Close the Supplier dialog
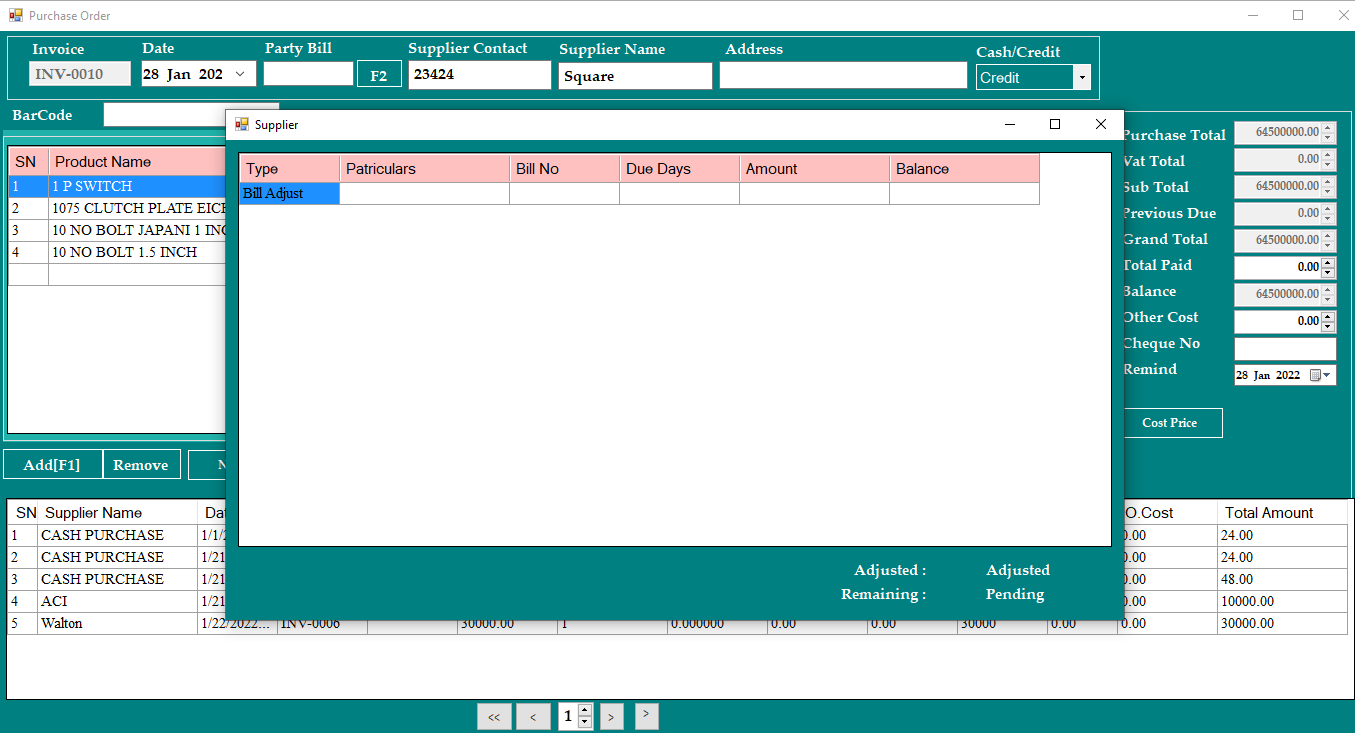Viewport: 1355px width, 733px height. pyautogui.click(x=1100, y=125)
